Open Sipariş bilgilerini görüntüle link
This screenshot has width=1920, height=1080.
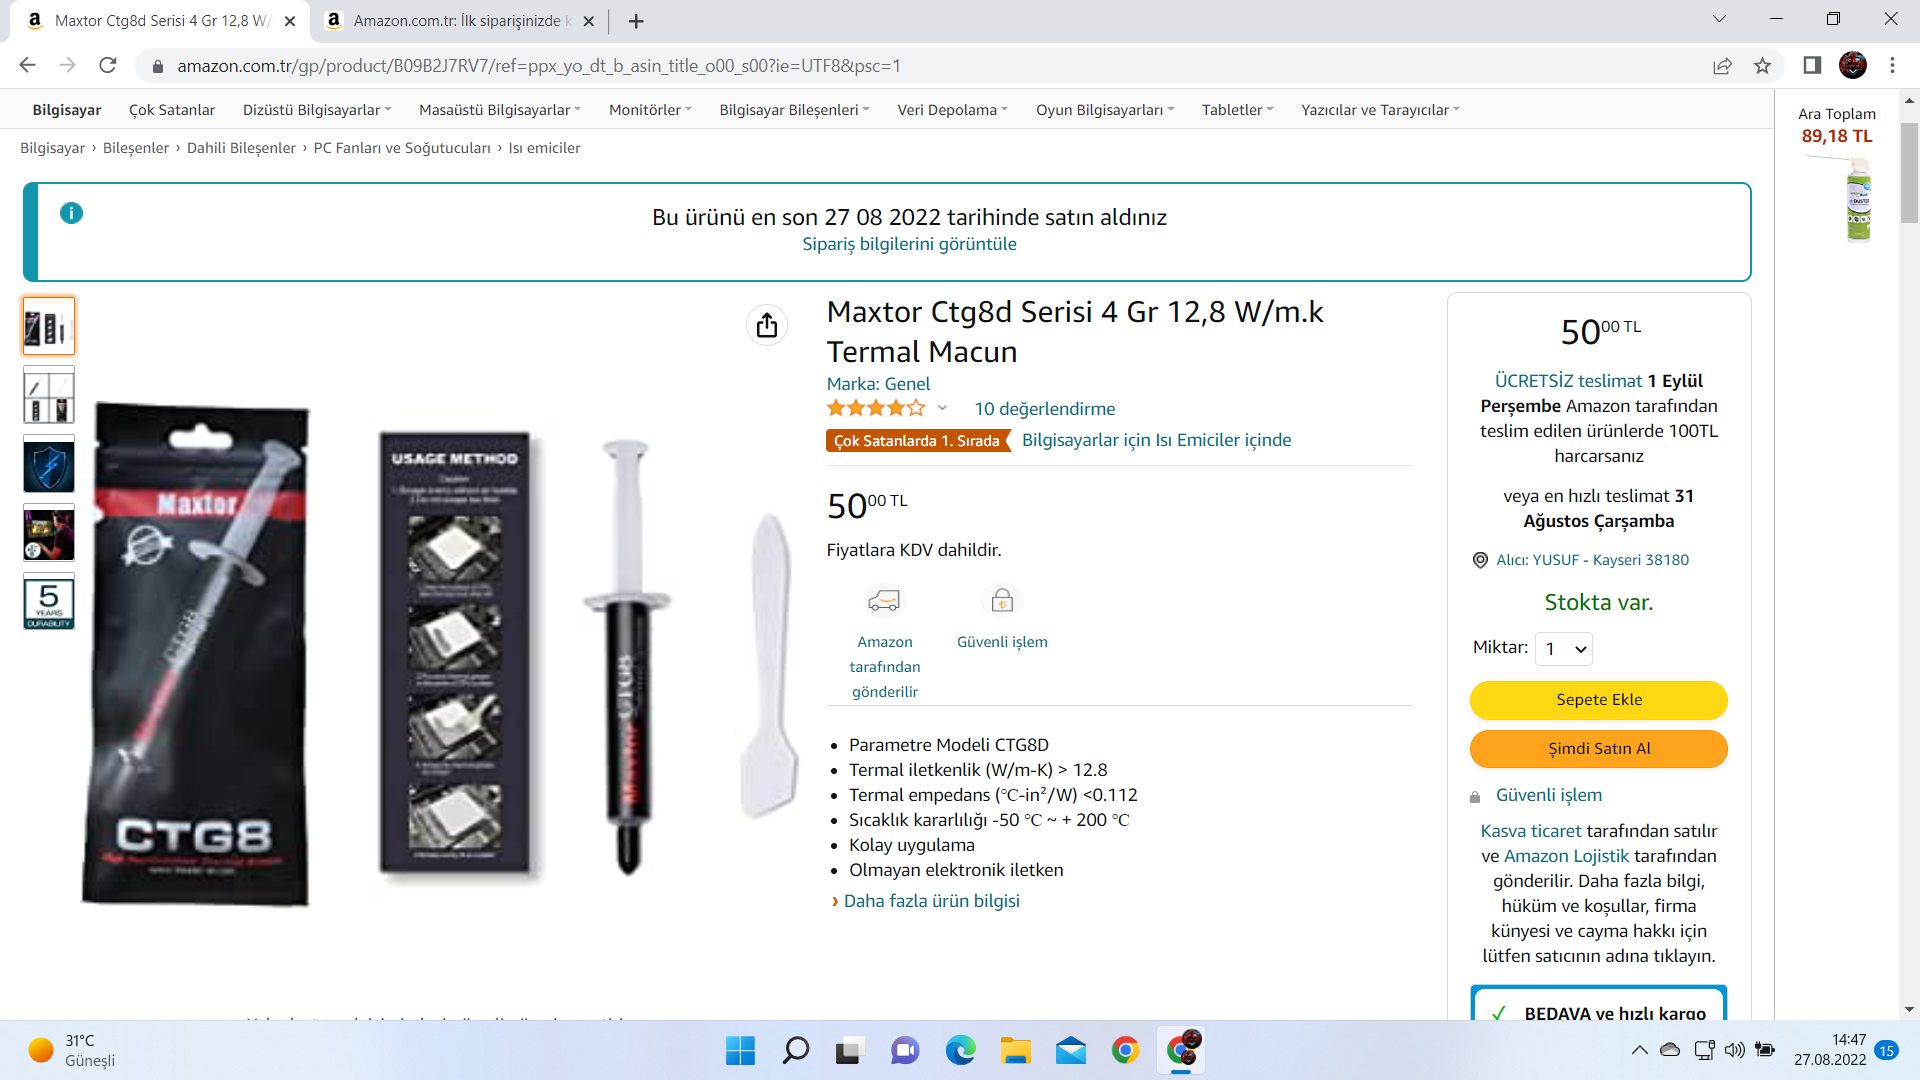click(909, 244)
